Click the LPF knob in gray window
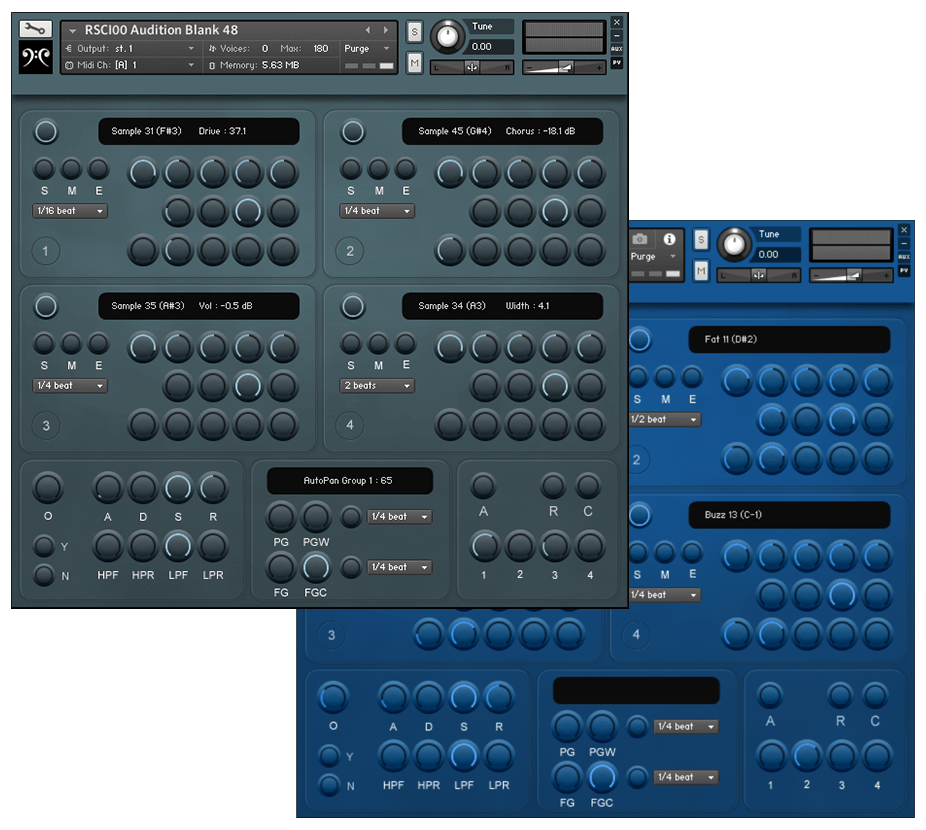The height and width of the screenshot is (830, 926). coord(178,546)
